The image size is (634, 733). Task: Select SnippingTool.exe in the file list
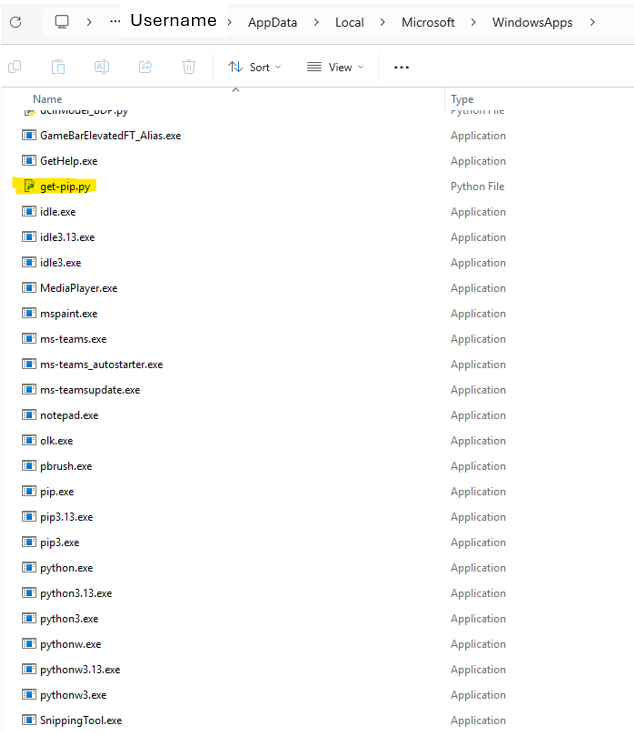tap(80, 720)
